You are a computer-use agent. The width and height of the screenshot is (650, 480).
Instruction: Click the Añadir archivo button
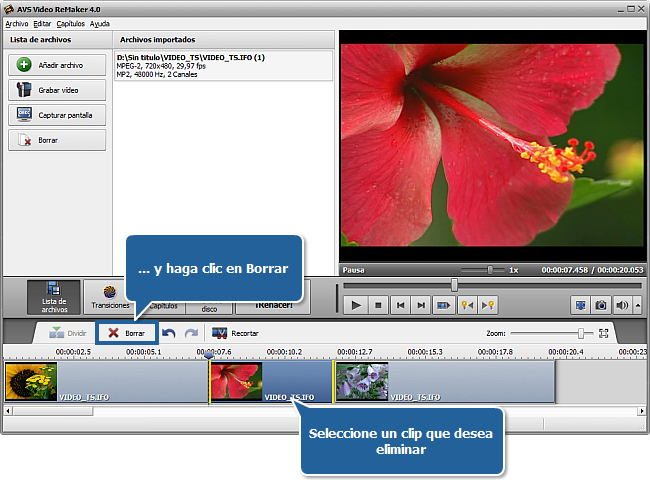[x=57, y=65]
